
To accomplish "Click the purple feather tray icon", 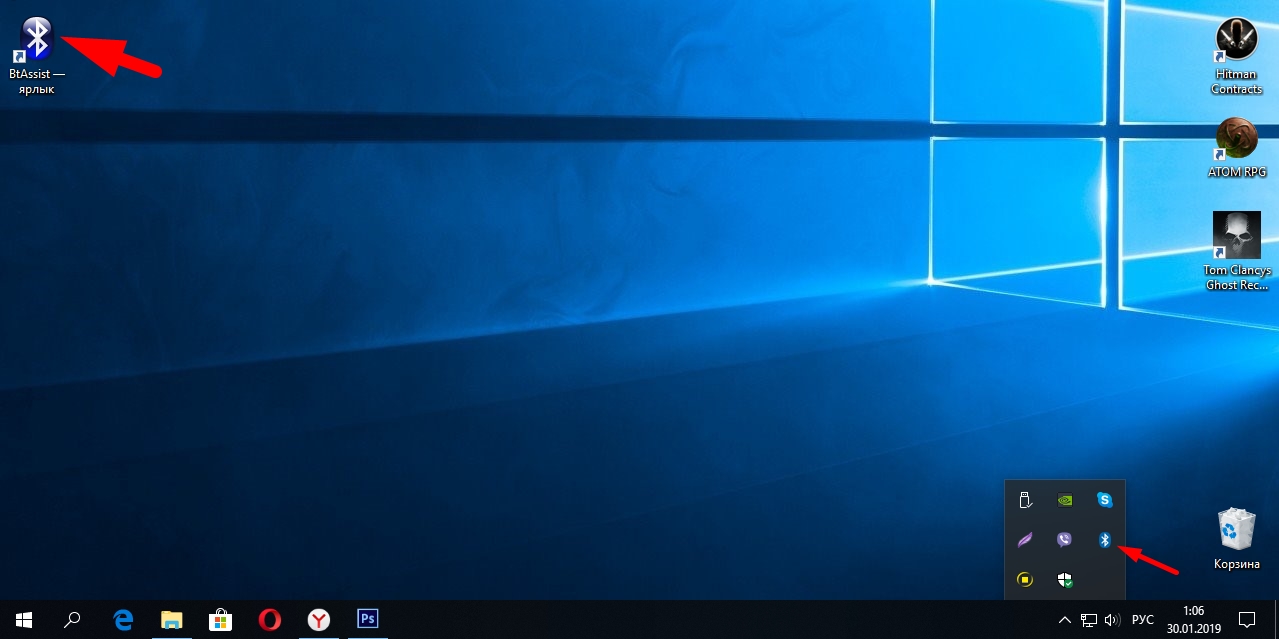I will coord(1024,540).
